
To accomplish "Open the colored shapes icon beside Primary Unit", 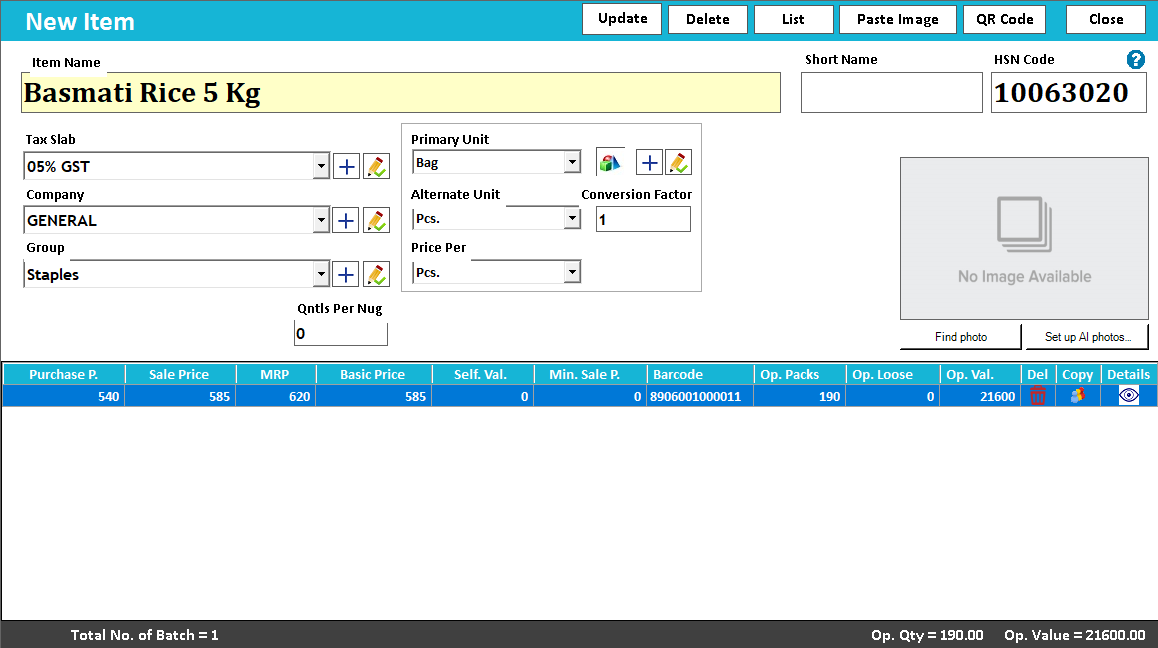I will (609, 163).
